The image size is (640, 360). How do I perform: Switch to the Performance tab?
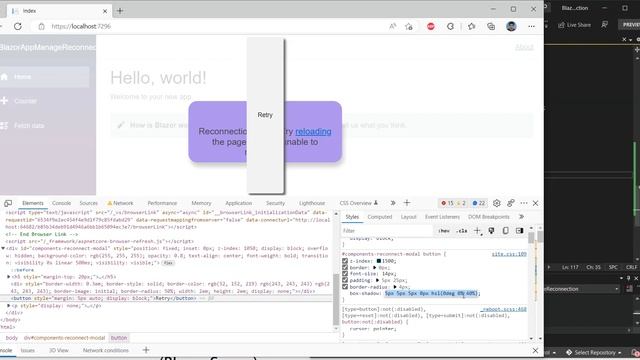click(x=162, y=203)
